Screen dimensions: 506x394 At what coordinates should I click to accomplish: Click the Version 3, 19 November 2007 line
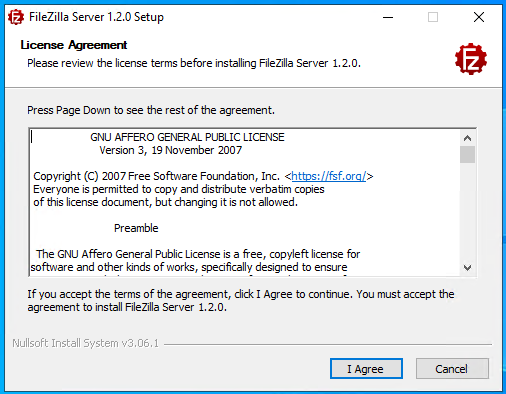(171, 150)
